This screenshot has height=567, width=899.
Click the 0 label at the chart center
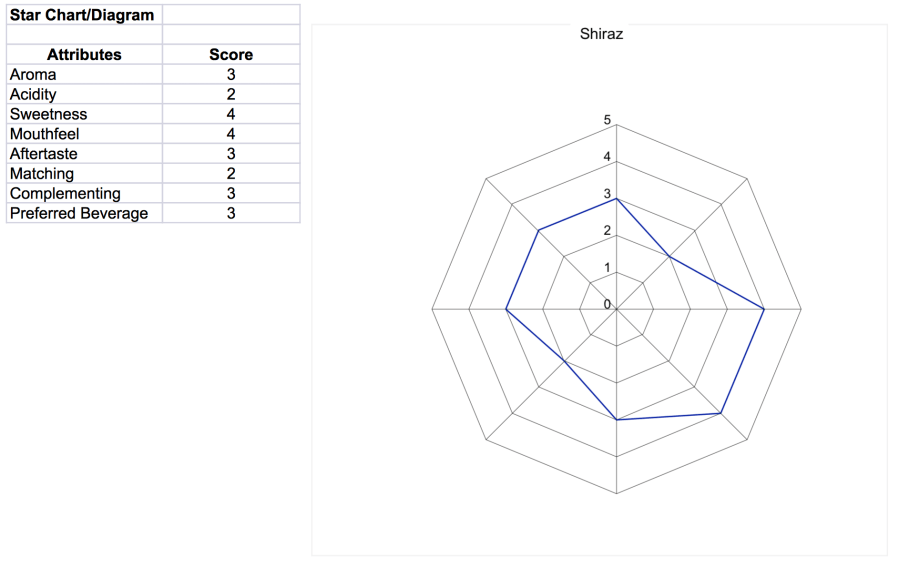[607, 304]
